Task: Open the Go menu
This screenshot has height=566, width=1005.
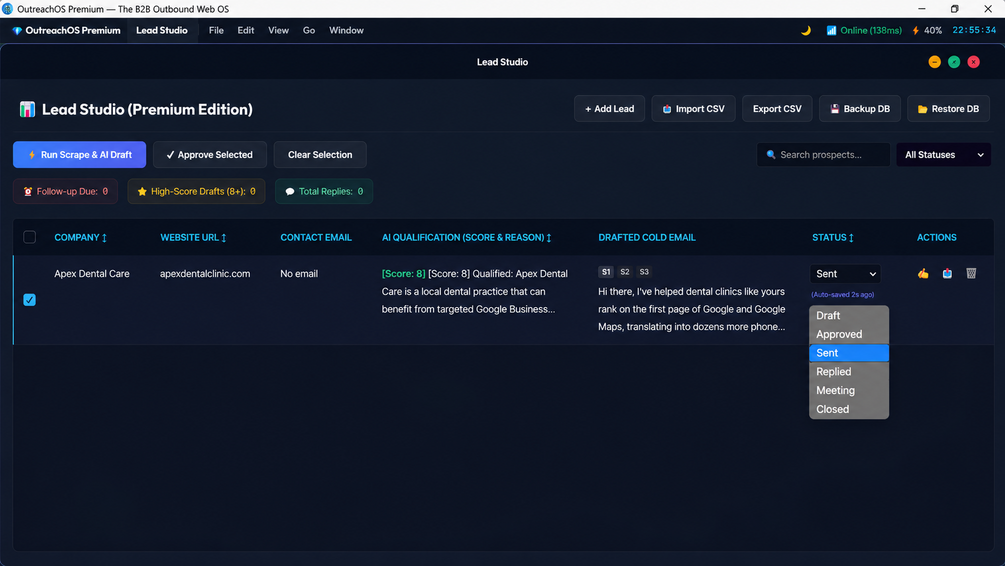Action: (x=309, y=30)
